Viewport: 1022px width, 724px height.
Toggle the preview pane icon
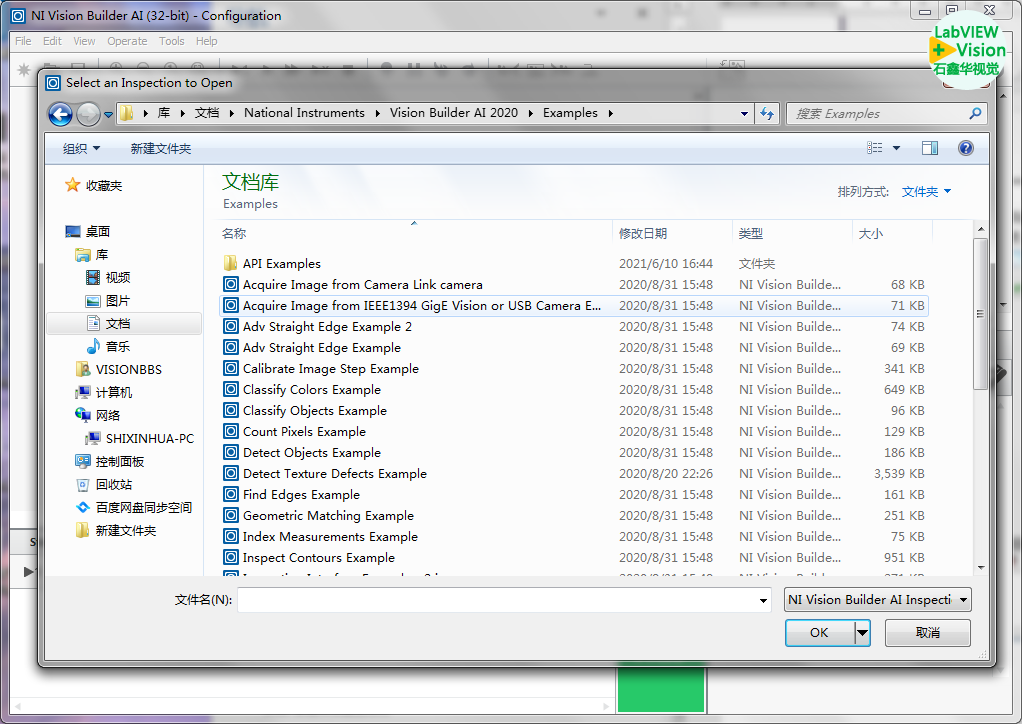tap(929, 148)
